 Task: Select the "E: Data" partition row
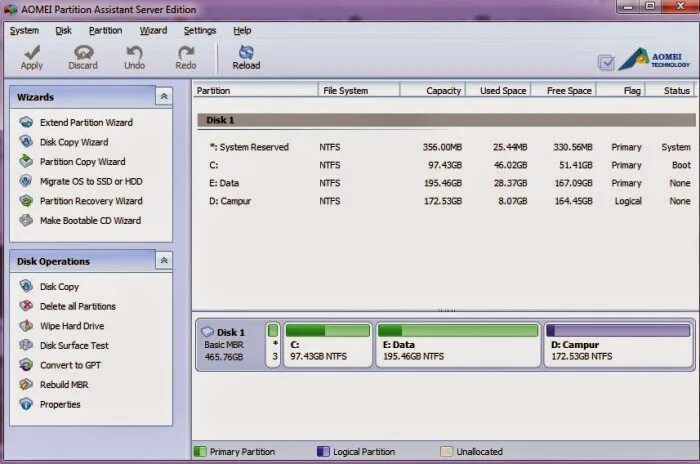446,183
